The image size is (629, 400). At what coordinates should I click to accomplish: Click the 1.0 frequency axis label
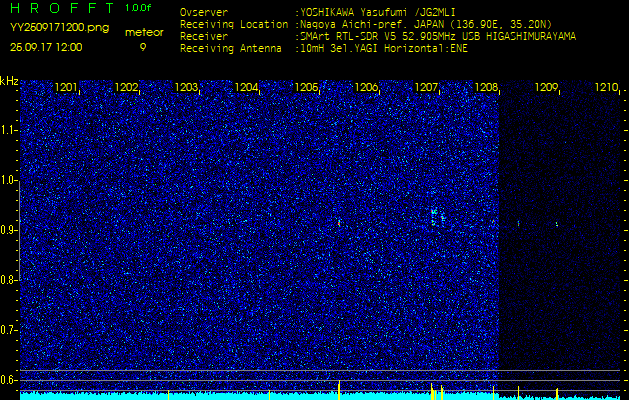point(8,181)
